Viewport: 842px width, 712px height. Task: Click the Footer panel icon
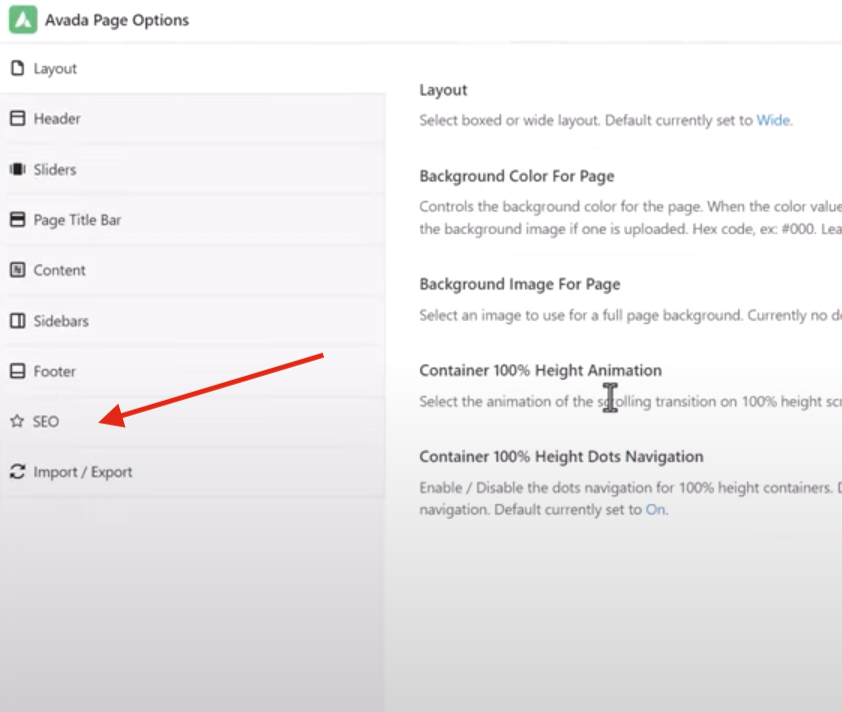click(18, 371)
